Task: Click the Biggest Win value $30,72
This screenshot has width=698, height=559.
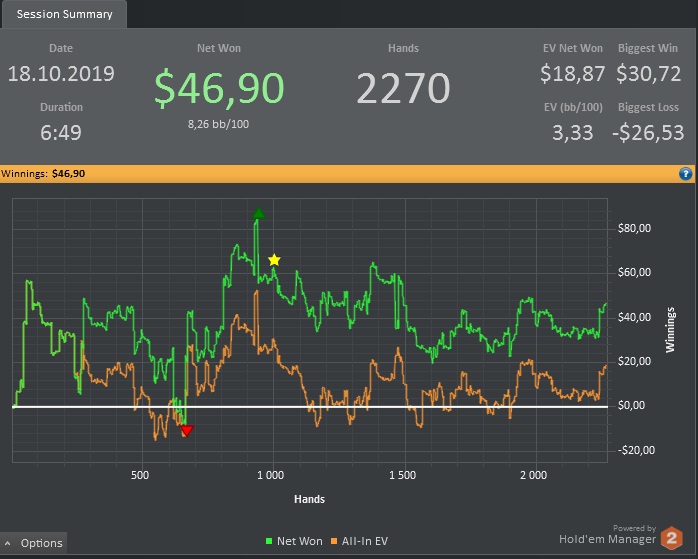Action: [649, 73]
